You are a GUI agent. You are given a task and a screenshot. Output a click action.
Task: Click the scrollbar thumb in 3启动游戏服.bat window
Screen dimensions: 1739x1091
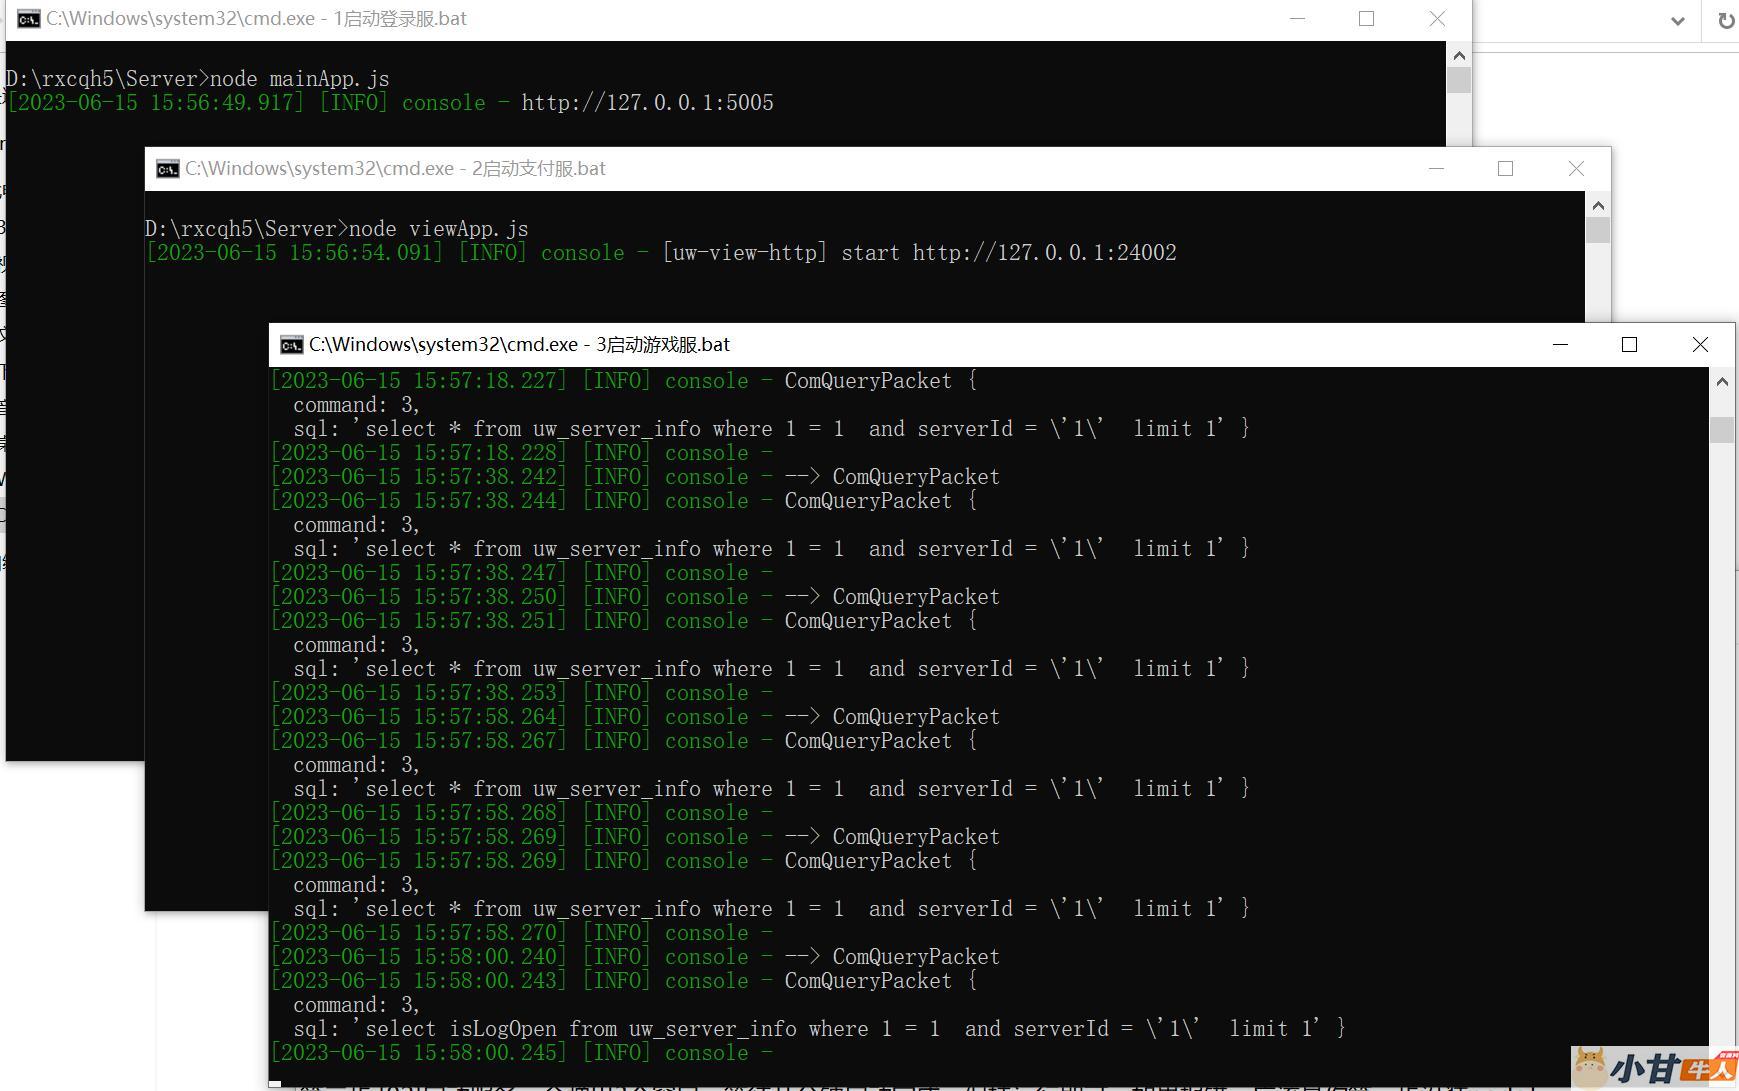point(1722,429)
